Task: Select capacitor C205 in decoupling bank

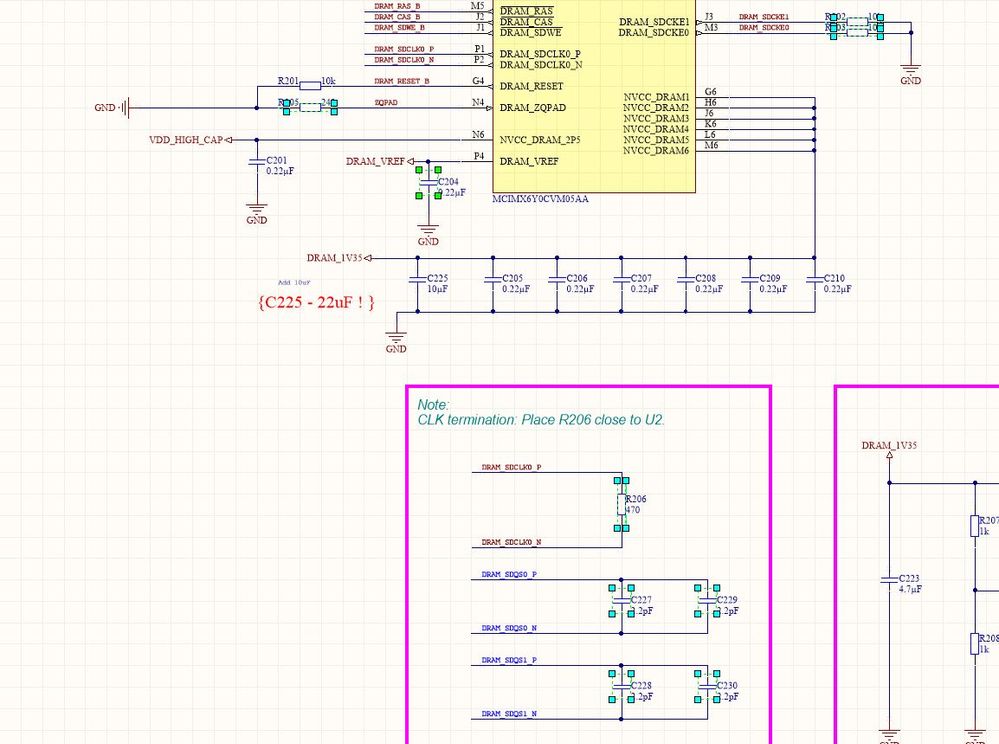Action: point(492,280)
